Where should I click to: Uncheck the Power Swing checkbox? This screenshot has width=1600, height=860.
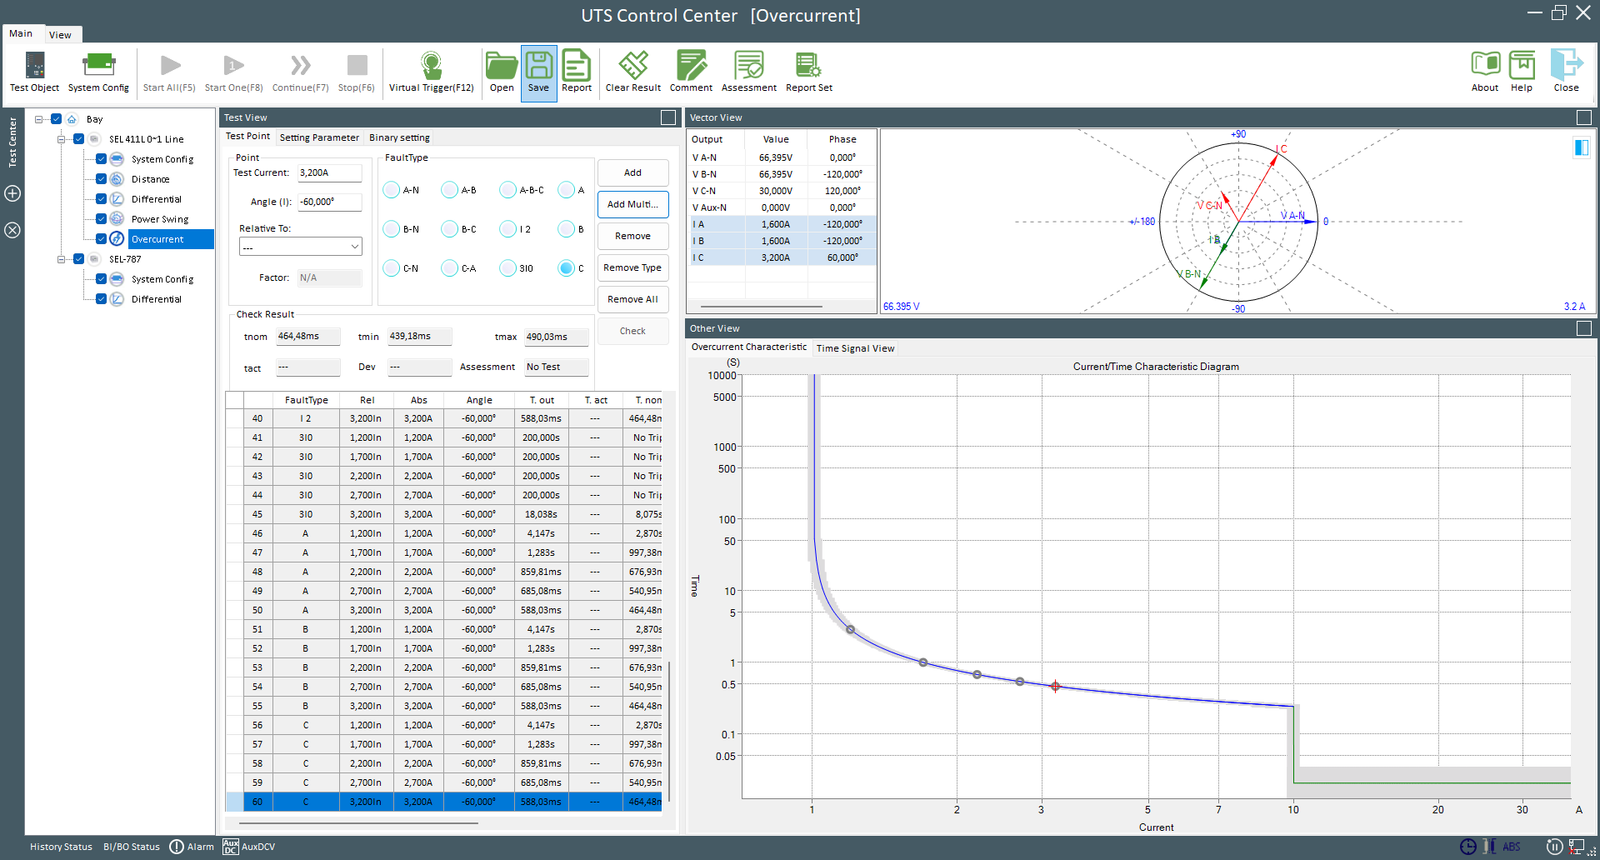(x=101, y=219)
